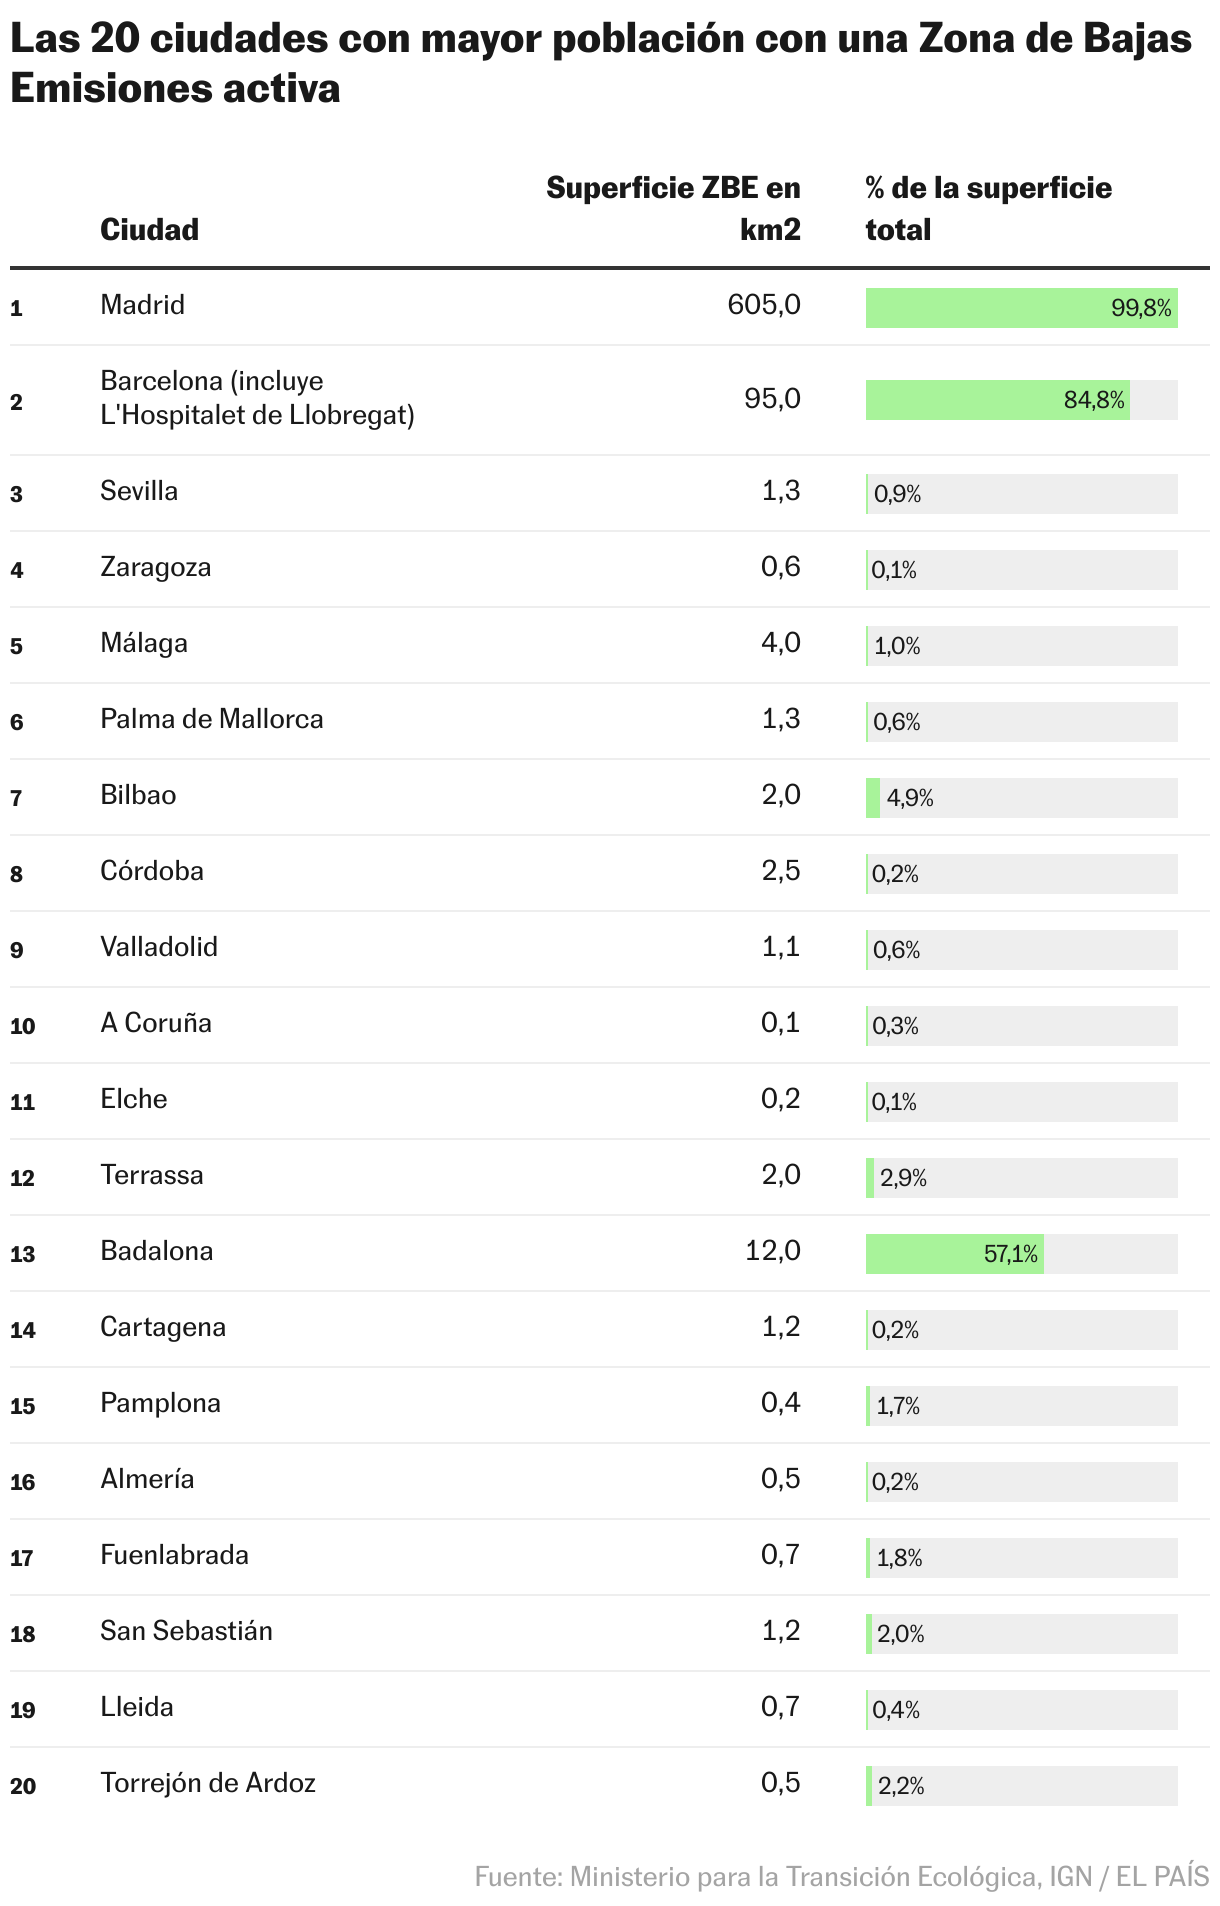
Task: Click the San Sebastián city name
Action: point(186,1631)
